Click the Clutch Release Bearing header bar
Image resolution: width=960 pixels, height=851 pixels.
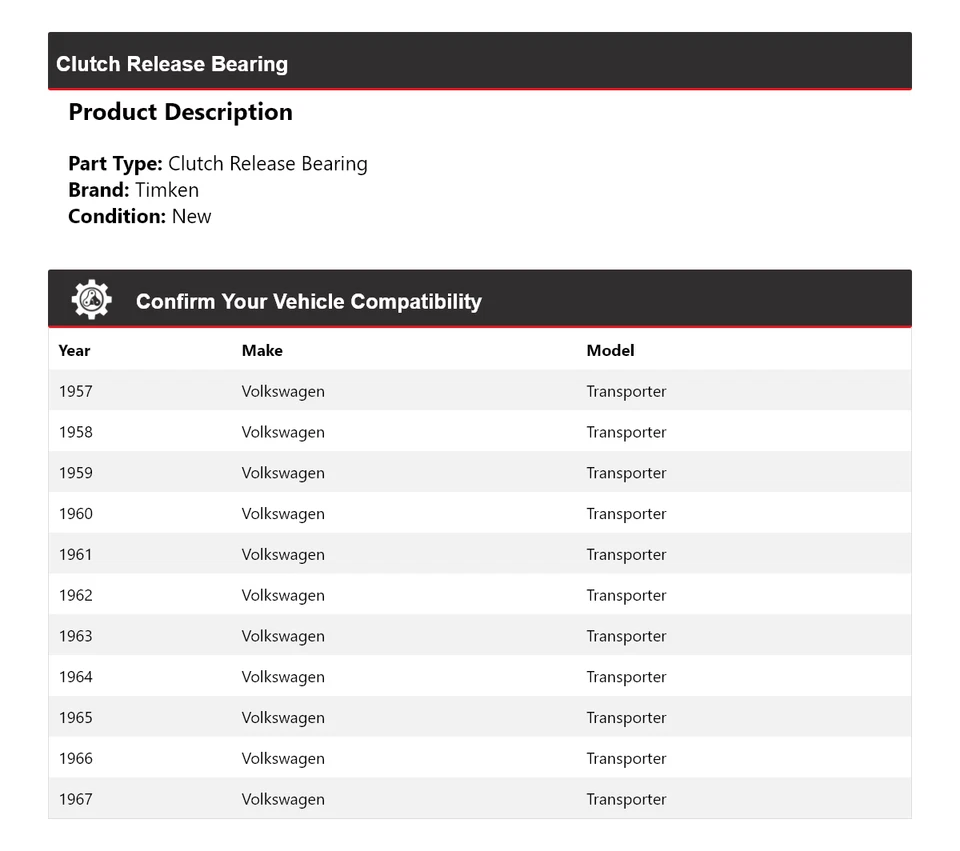coord(172,64)
